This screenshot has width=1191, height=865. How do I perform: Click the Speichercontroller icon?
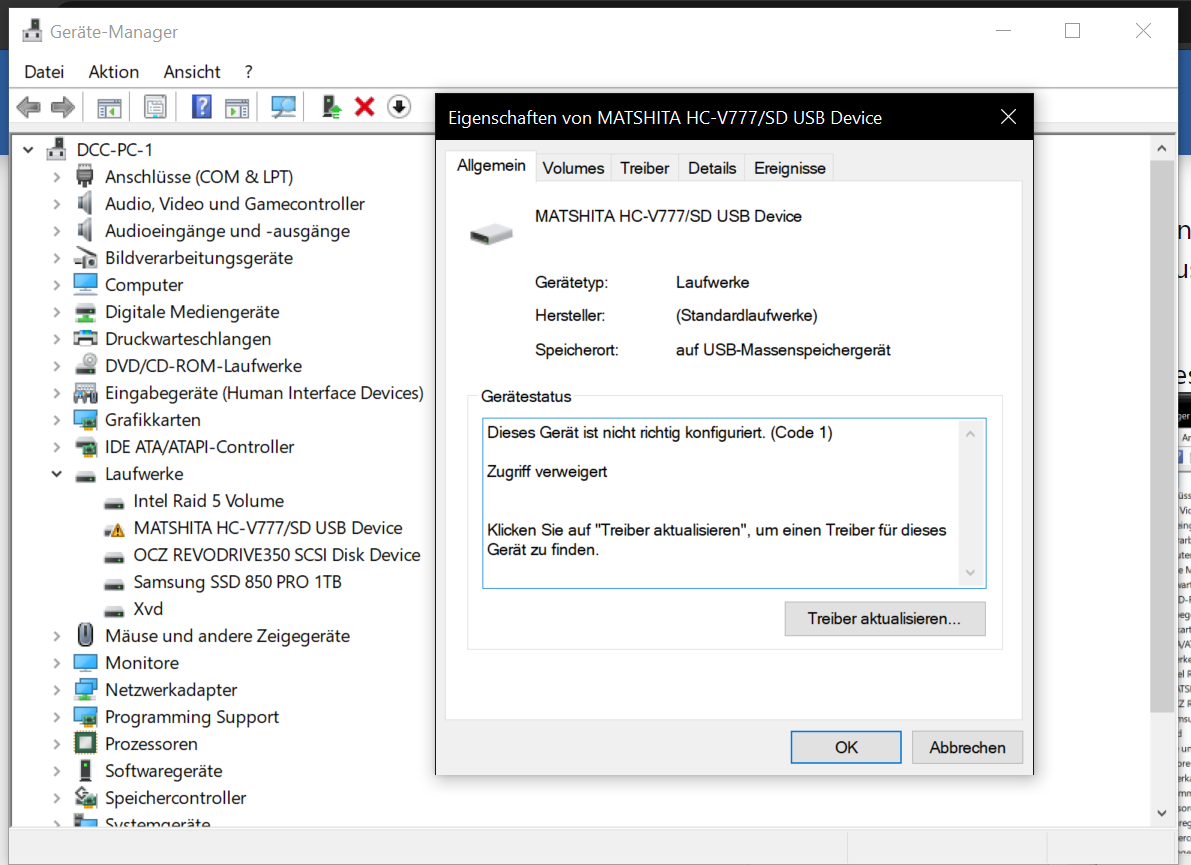tap(85, 797)
